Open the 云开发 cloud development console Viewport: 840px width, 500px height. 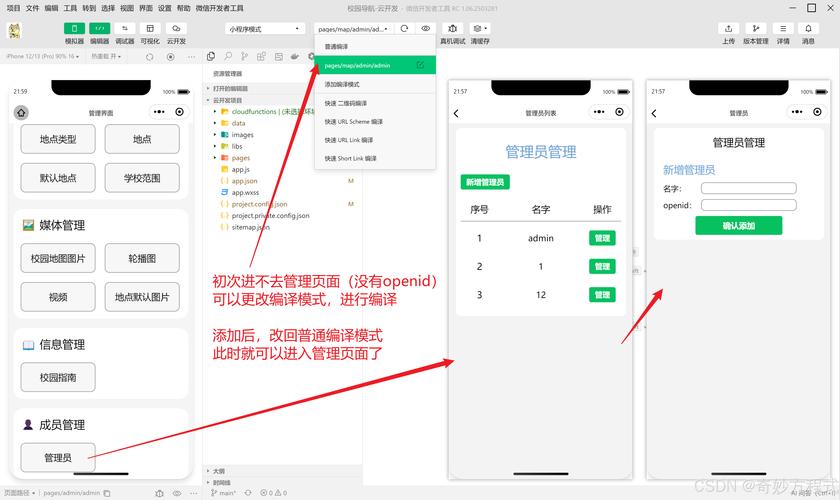tap(176, 28)
